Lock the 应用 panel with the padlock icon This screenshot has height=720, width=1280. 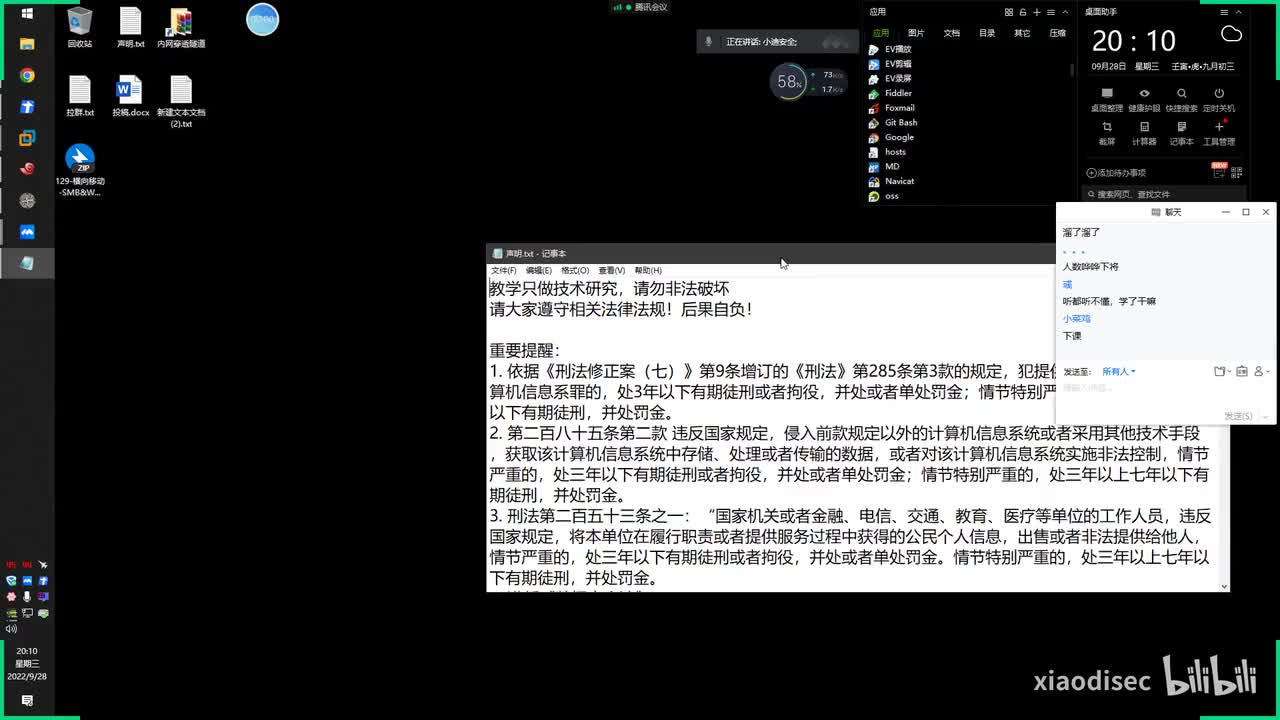[1023, 12]
